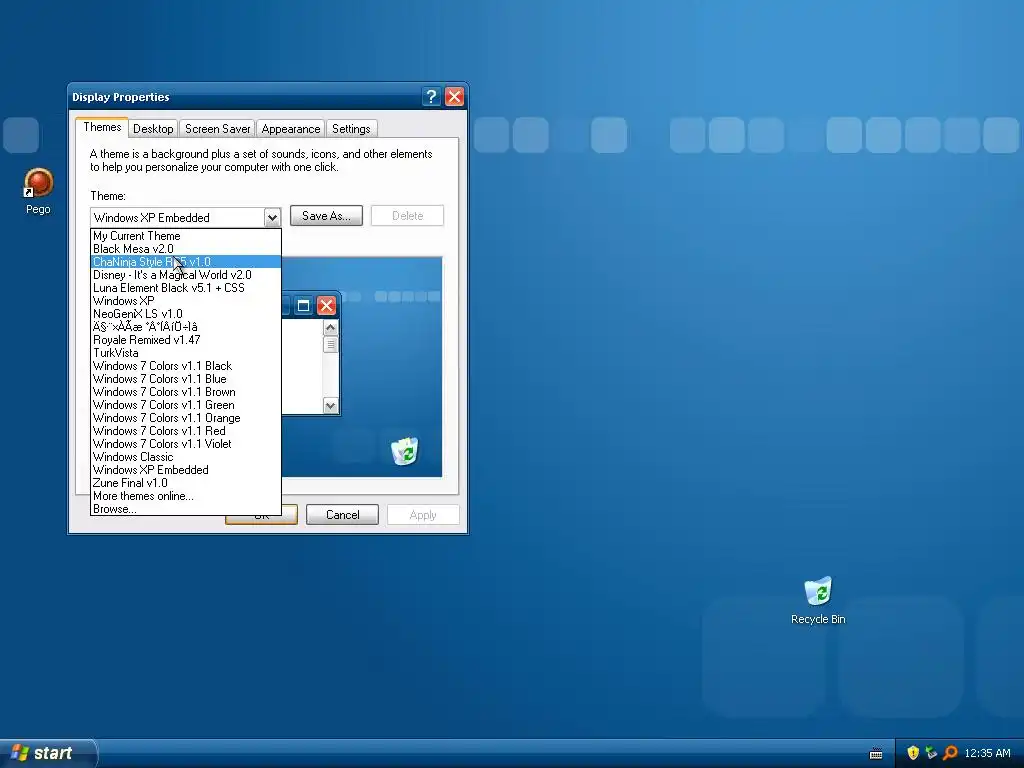
Task: Open the Pego desktop shortcut icon
Action: tap(38, 190)
